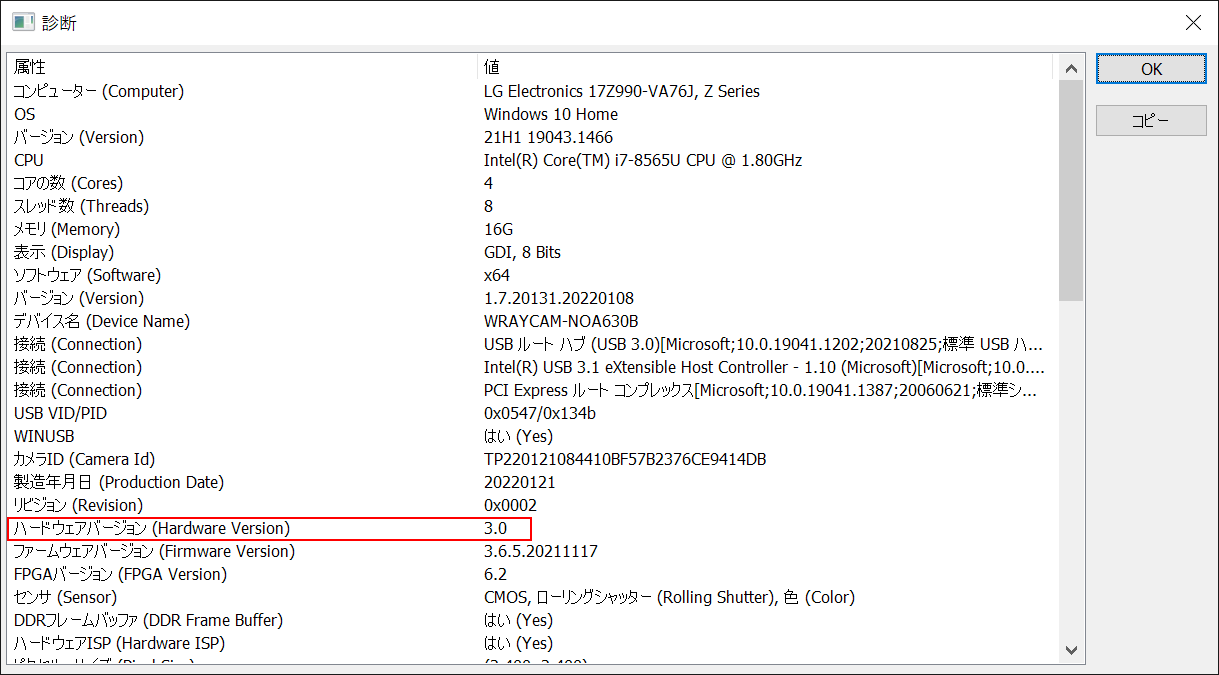Click the vertical scrollbar thumb
The image size is (1219, 675).
[x=1071, y=190]
